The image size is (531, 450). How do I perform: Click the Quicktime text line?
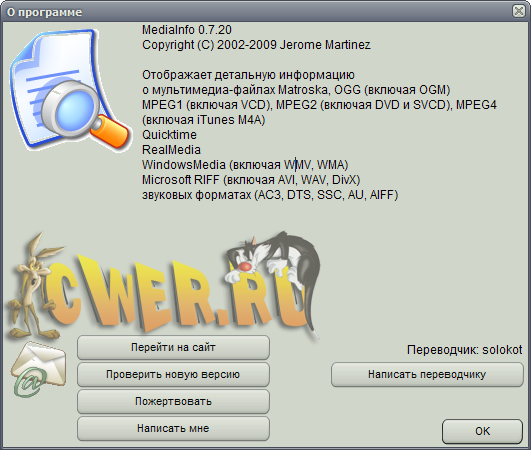tap(169, 135)
